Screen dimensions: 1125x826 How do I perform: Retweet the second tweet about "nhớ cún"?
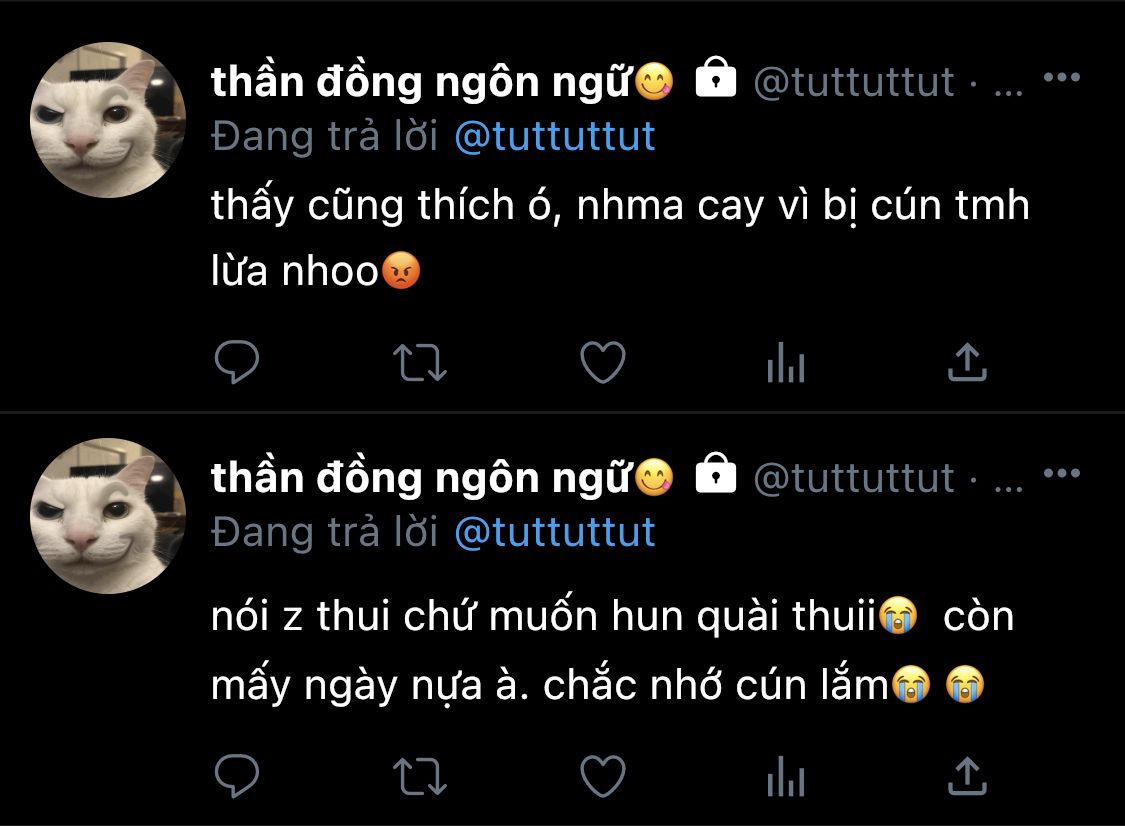pyautogui.click(x=420, y=776)
